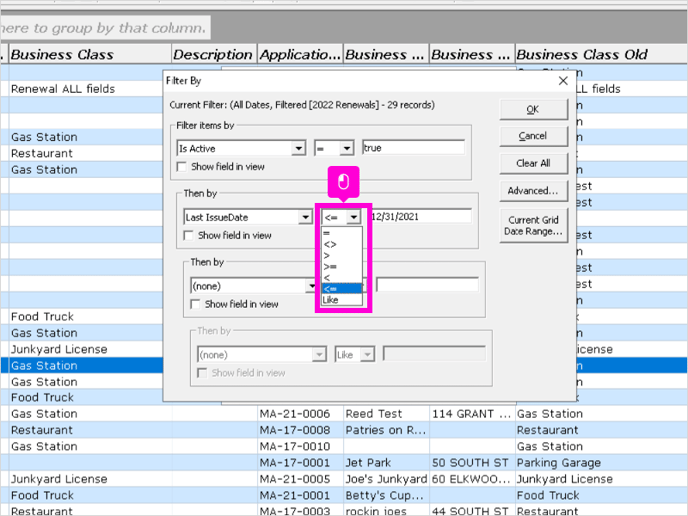Select '<' operator from list

342,277
